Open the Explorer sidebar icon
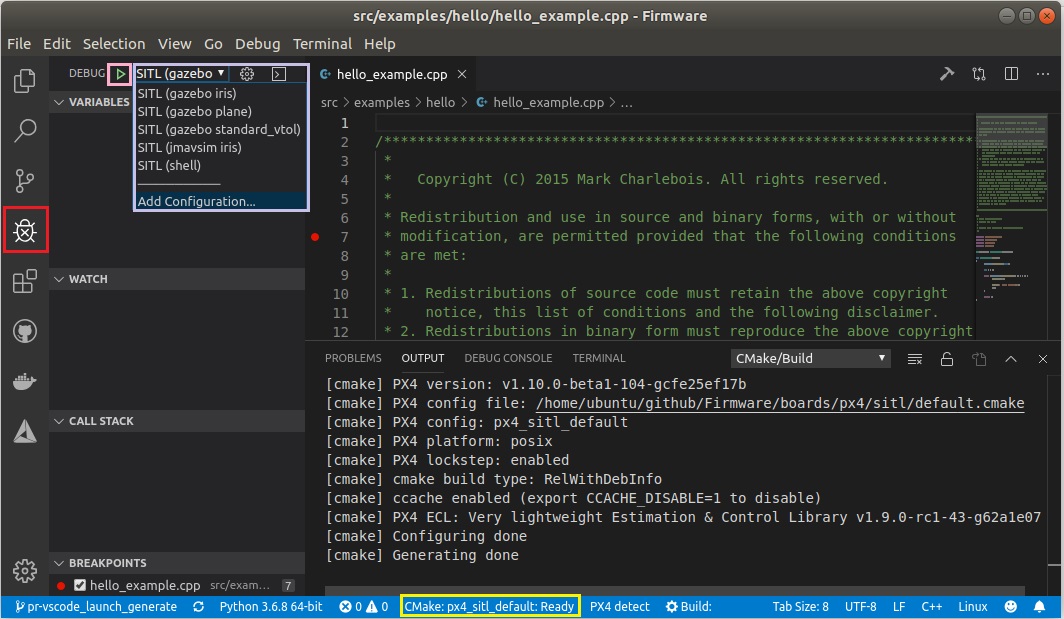The image size is (1064, 619). coord(25,79)
